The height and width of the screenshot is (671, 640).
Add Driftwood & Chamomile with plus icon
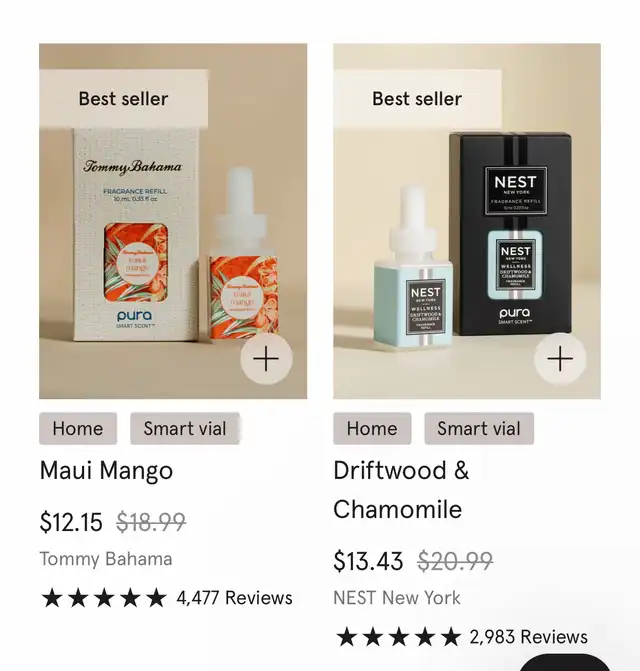coord(560,359)
